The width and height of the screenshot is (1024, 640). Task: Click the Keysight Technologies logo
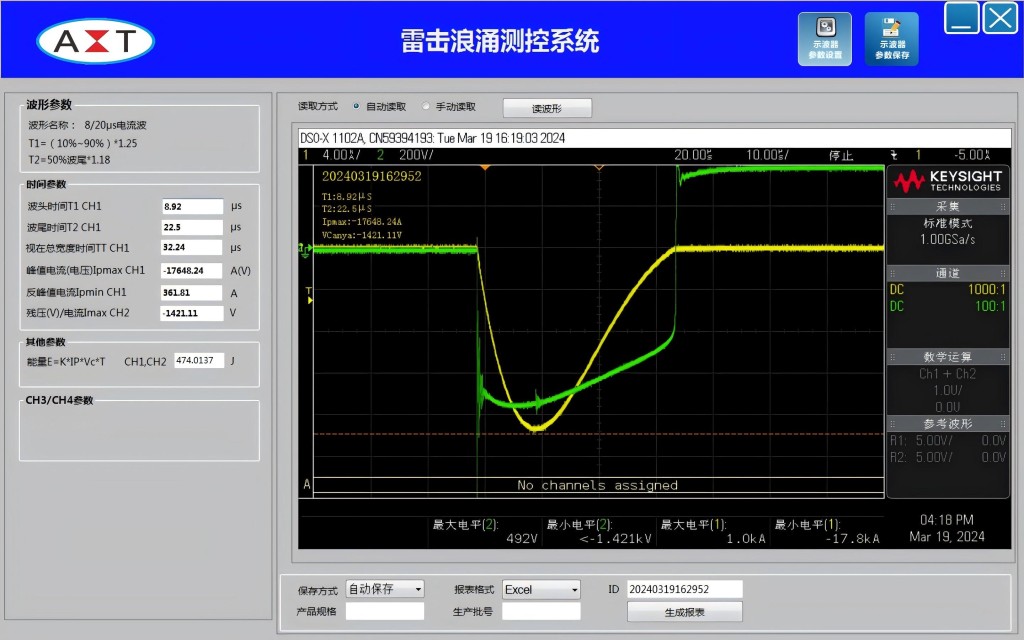(946, 181)
